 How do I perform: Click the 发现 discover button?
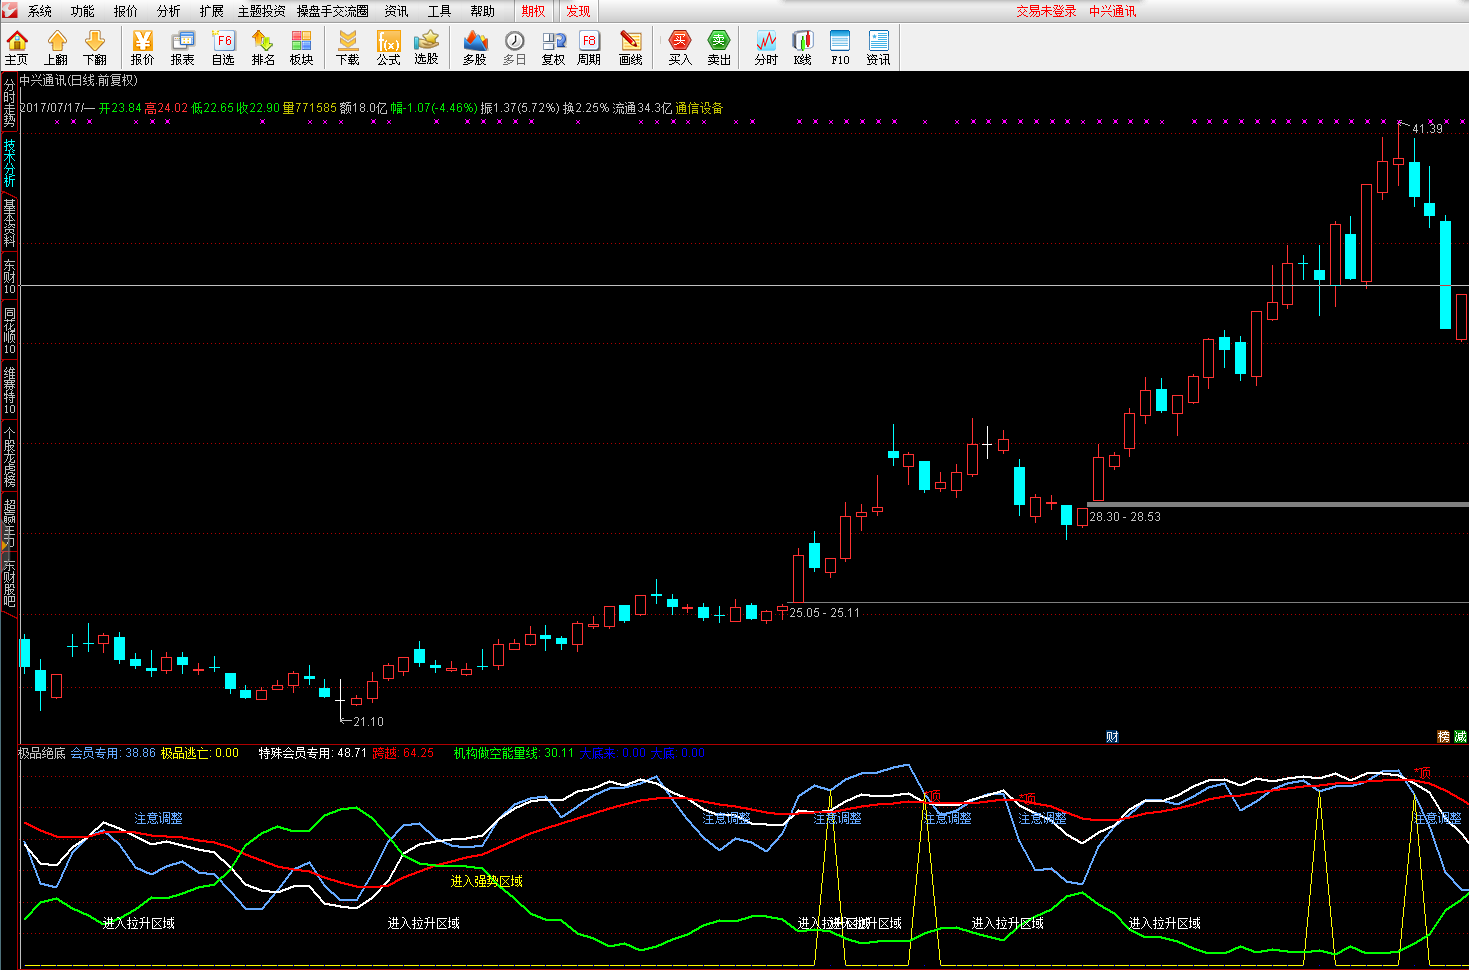point(578,11)
